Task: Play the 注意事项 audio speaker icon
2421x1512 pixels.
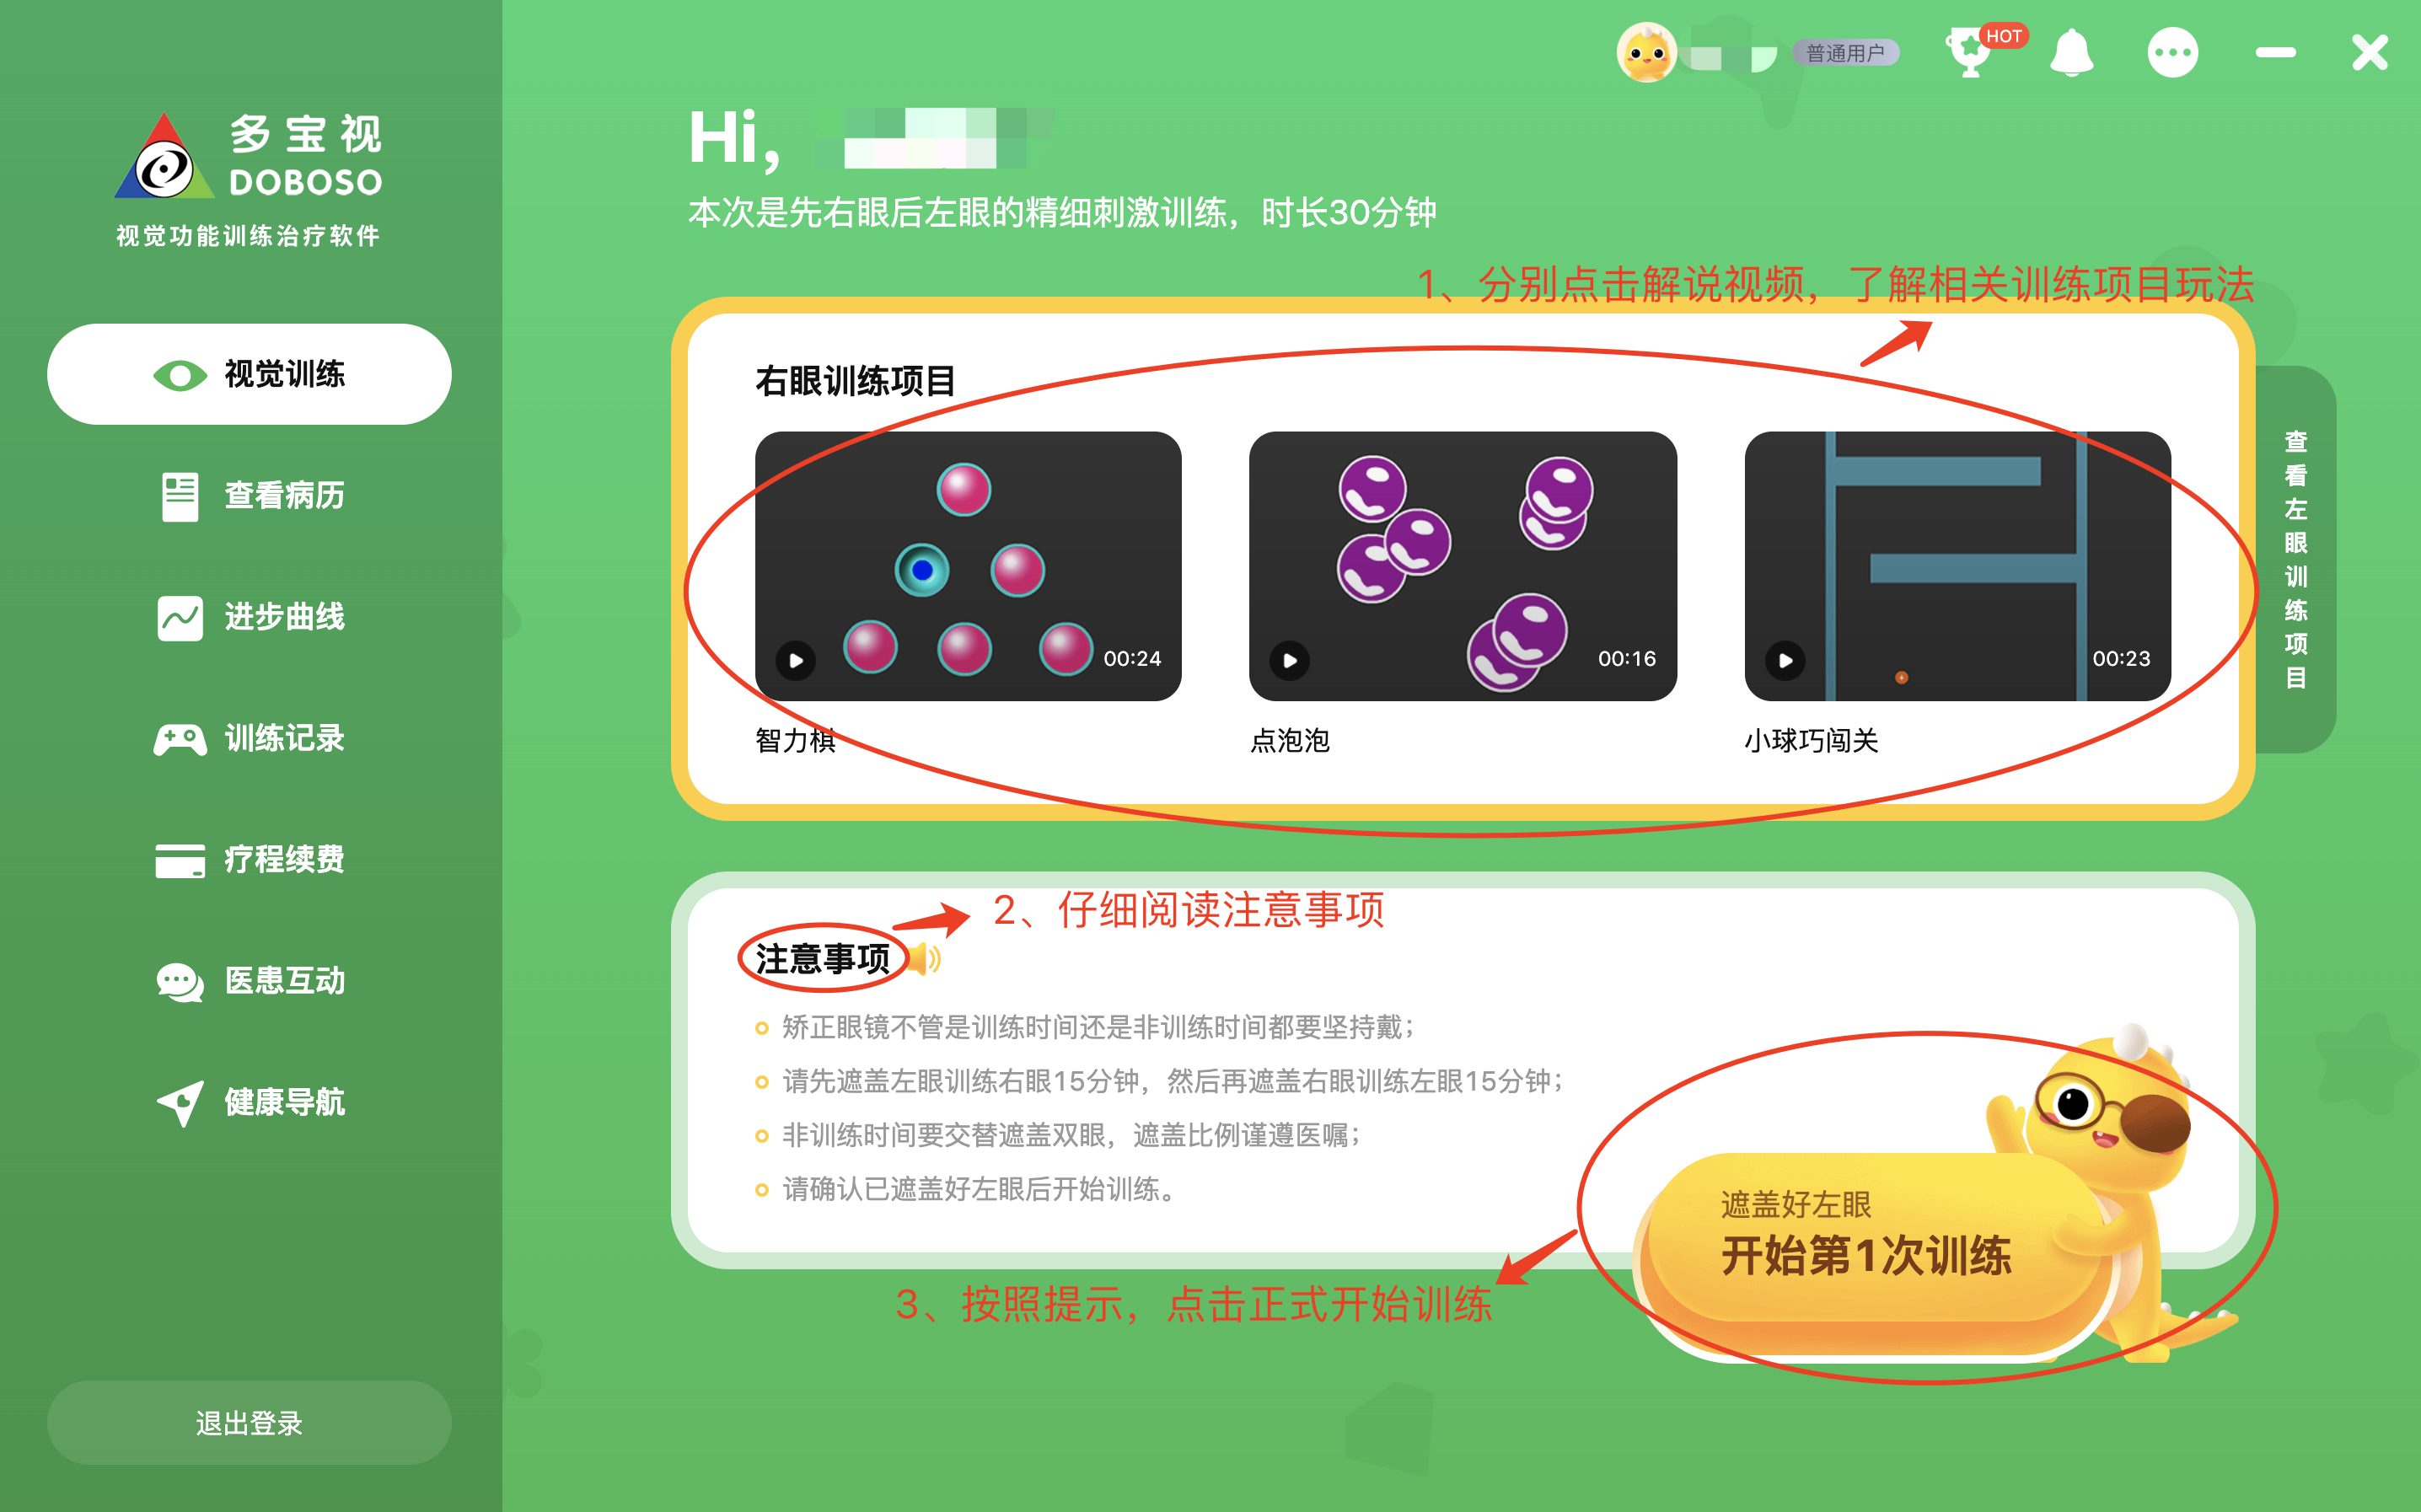Action: coord(925,959)
